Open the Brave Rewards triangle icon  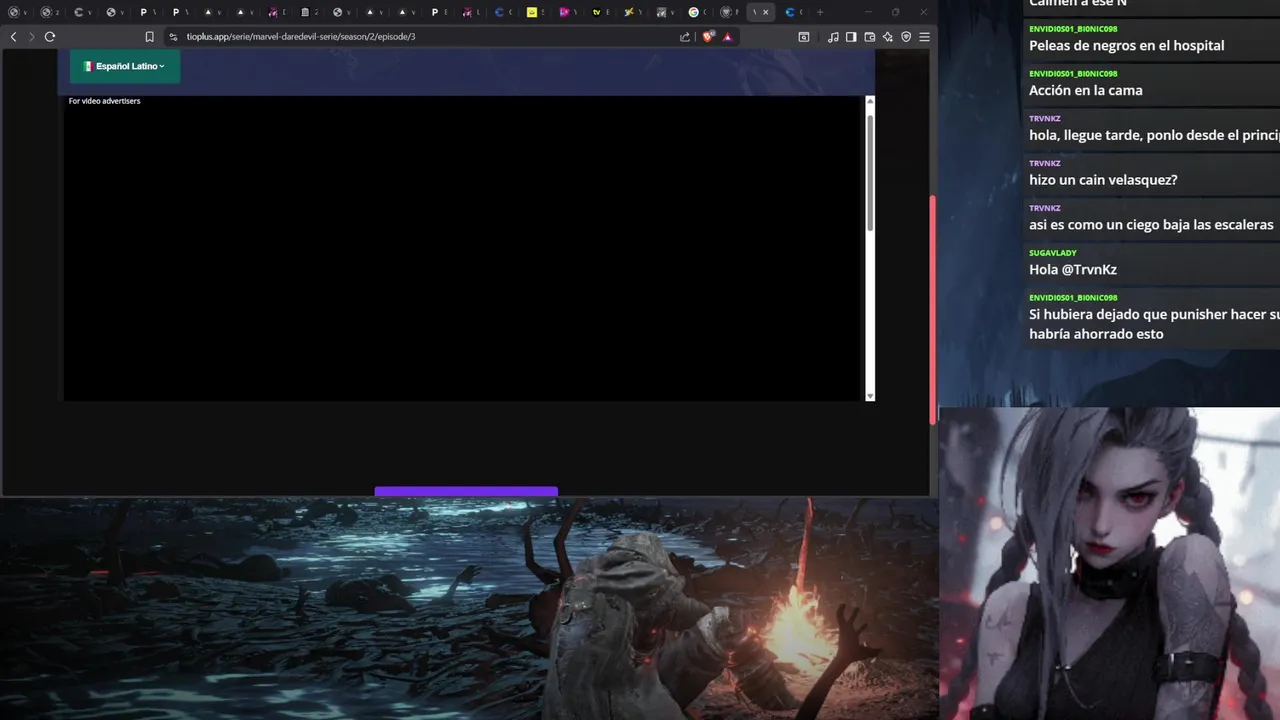pyautogui.click(x=727, y=37)
